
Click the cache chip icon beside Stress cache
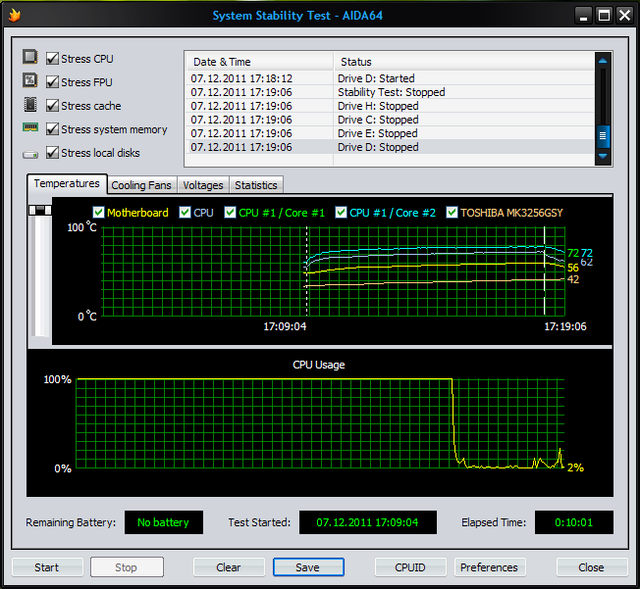[30, 105]
